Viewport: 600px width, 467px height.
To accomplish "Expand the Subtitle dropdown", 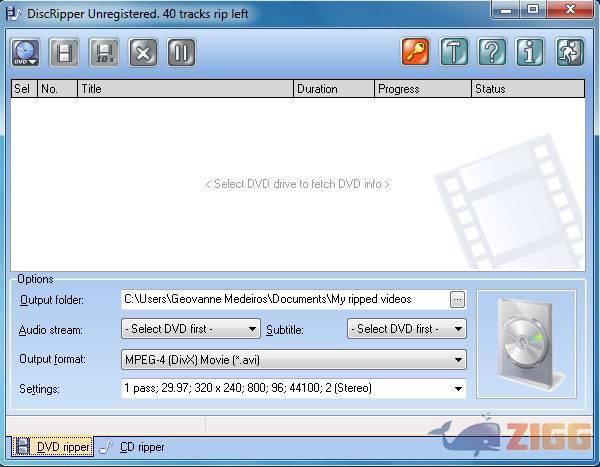I will [x=407, y=329].
